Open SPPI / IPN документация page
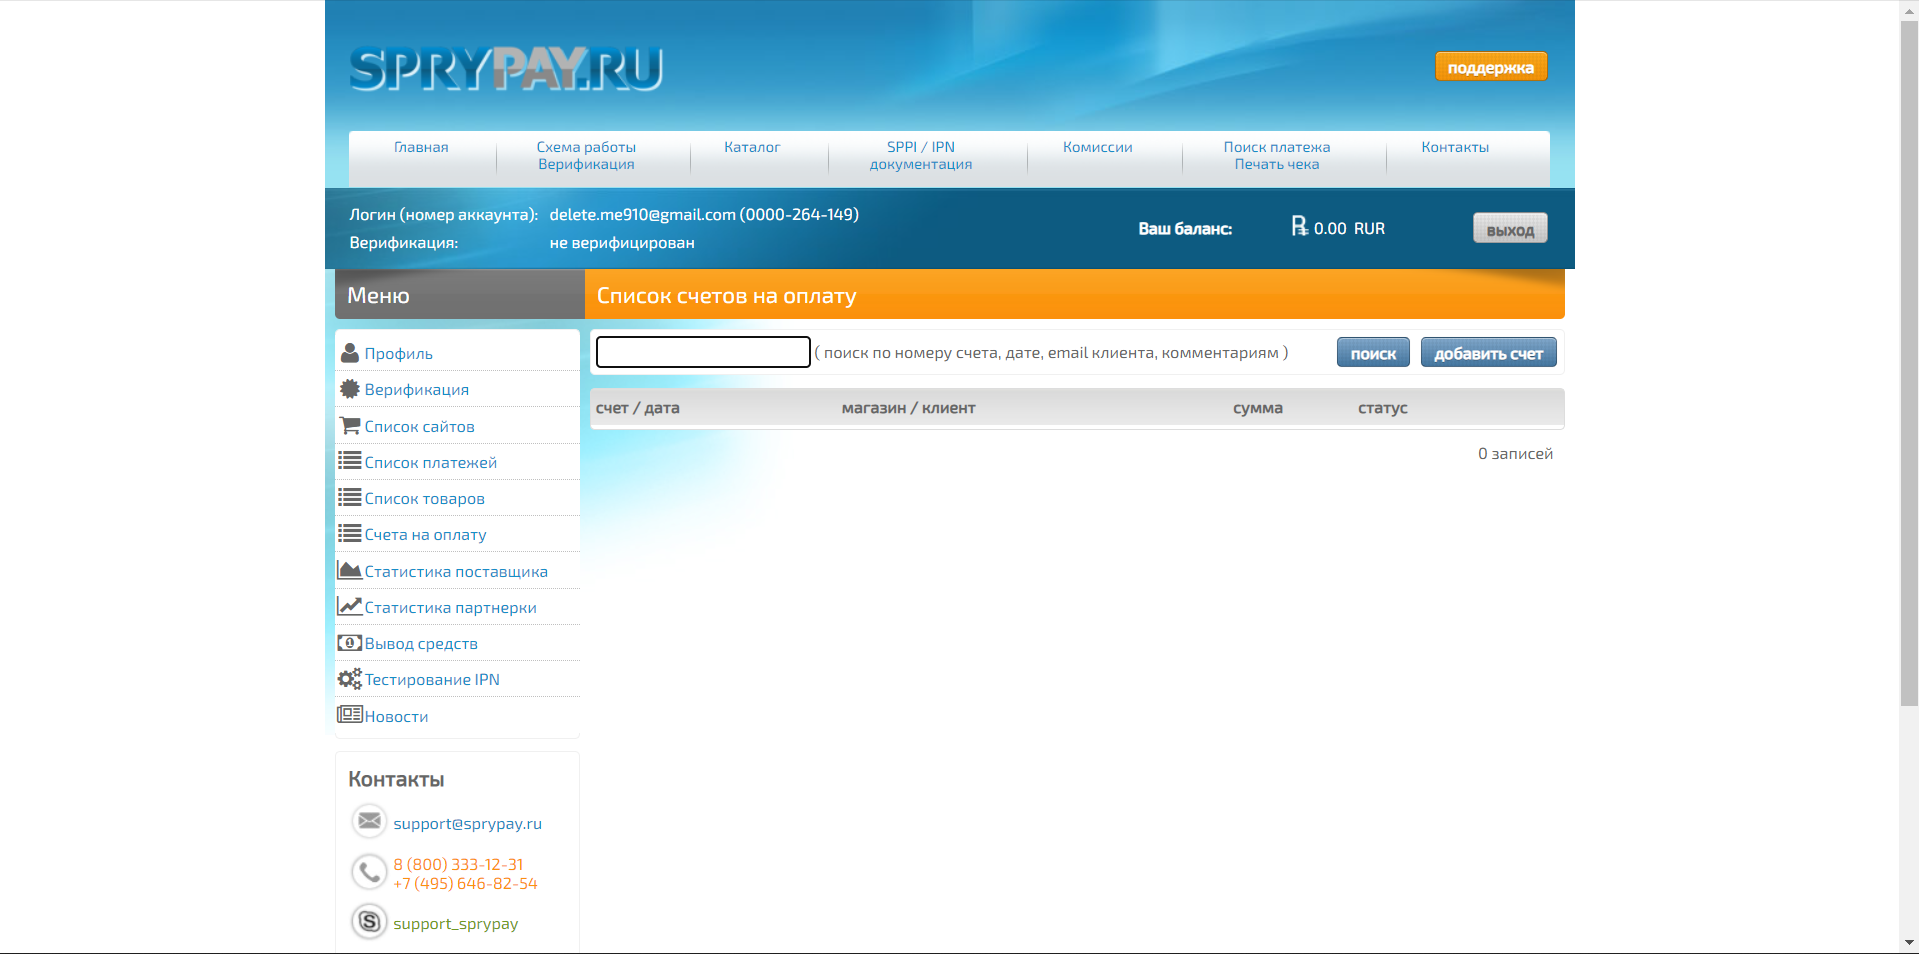This screenshot has height=954, width=1919. [921, 156]
